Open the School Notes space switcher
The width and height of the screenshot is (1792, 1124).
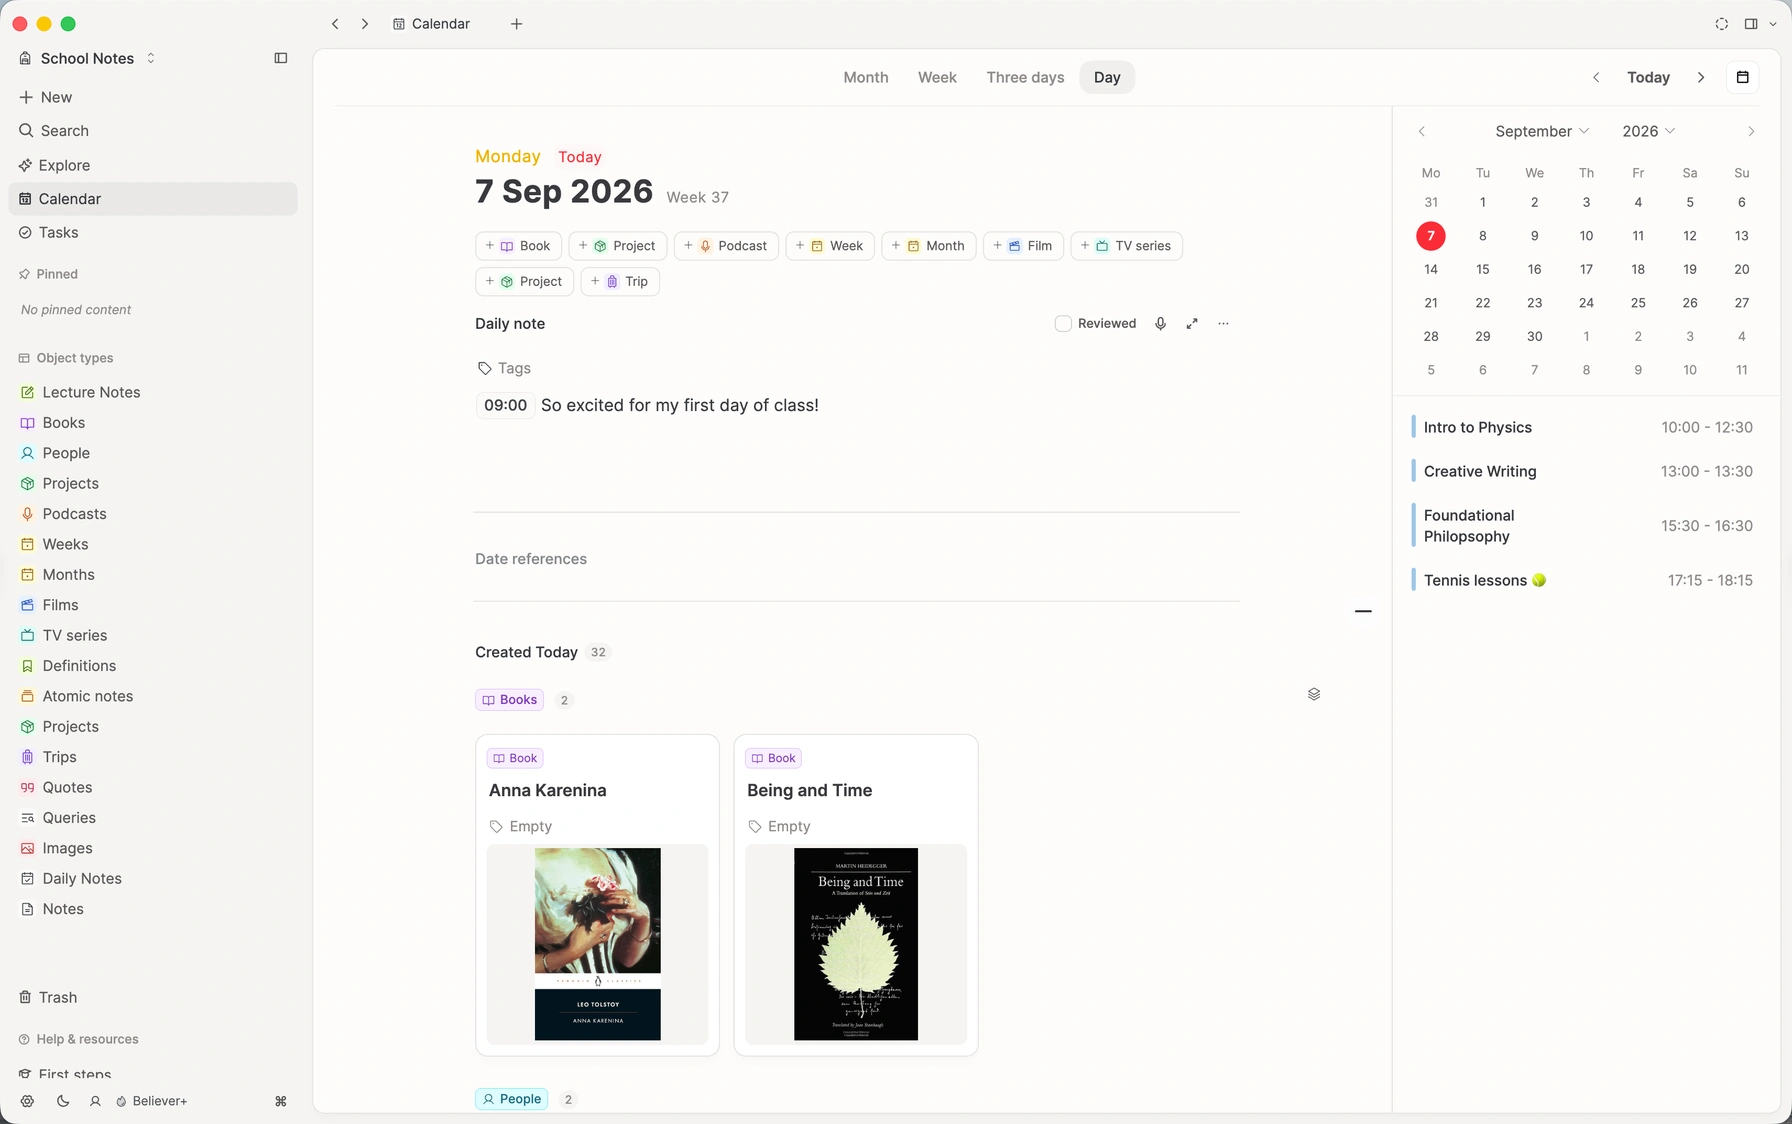(x=88, y=58)
